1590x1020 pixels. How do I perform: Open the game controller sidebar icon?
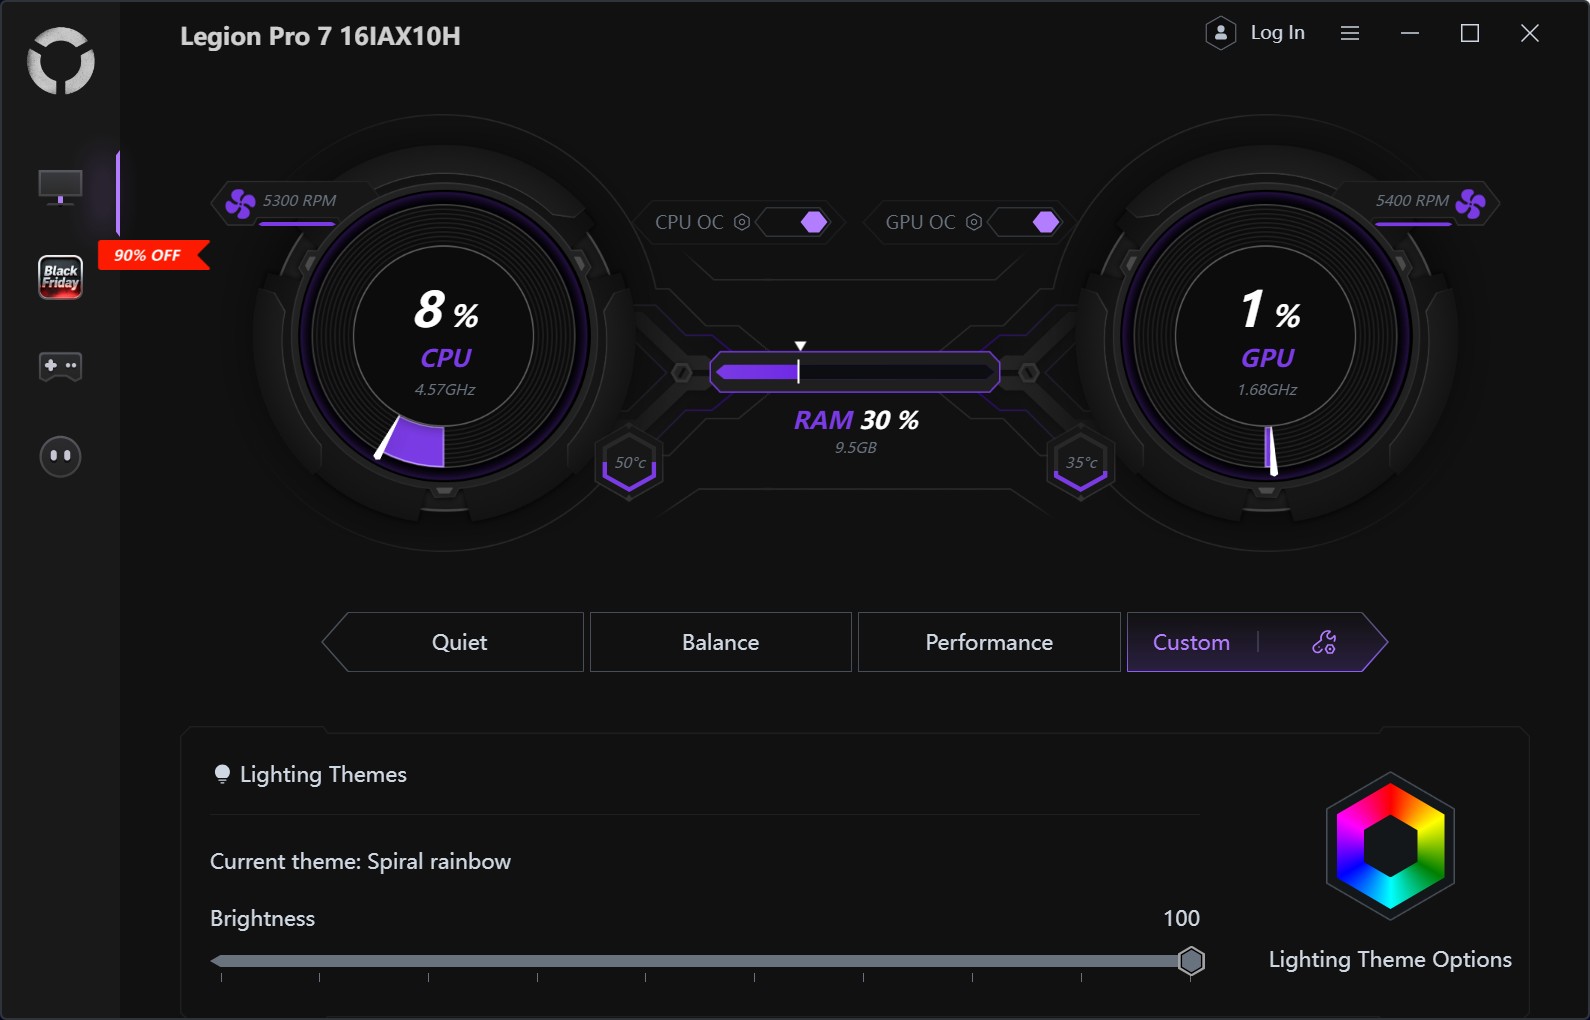(x=60, y=366)
